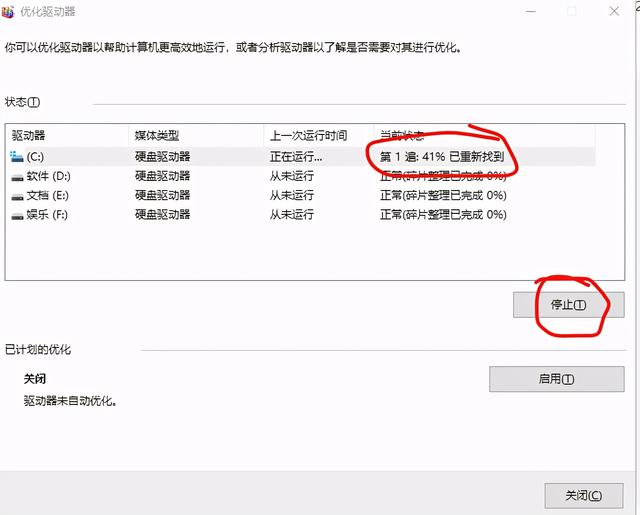Click 正在运行... status for C: drive

[296, 156]
